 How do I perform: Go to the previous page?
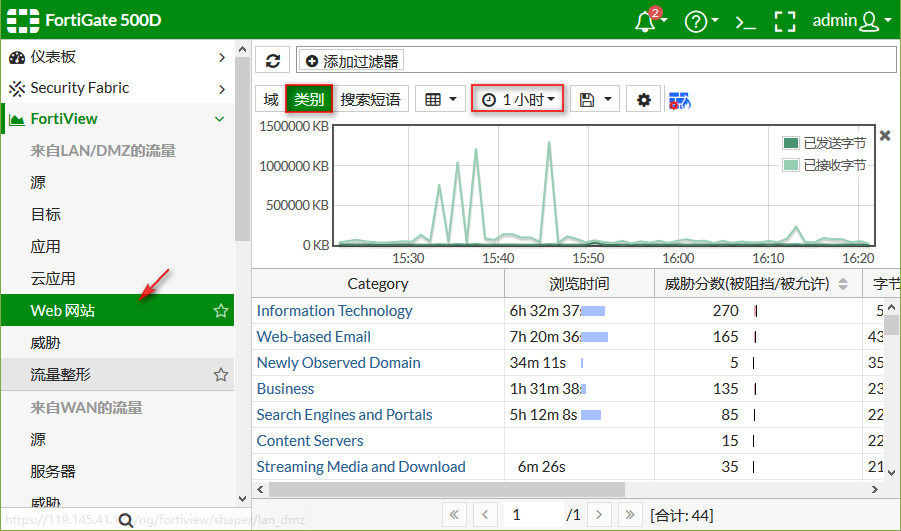pyautogui.click(x=485, y=514)
